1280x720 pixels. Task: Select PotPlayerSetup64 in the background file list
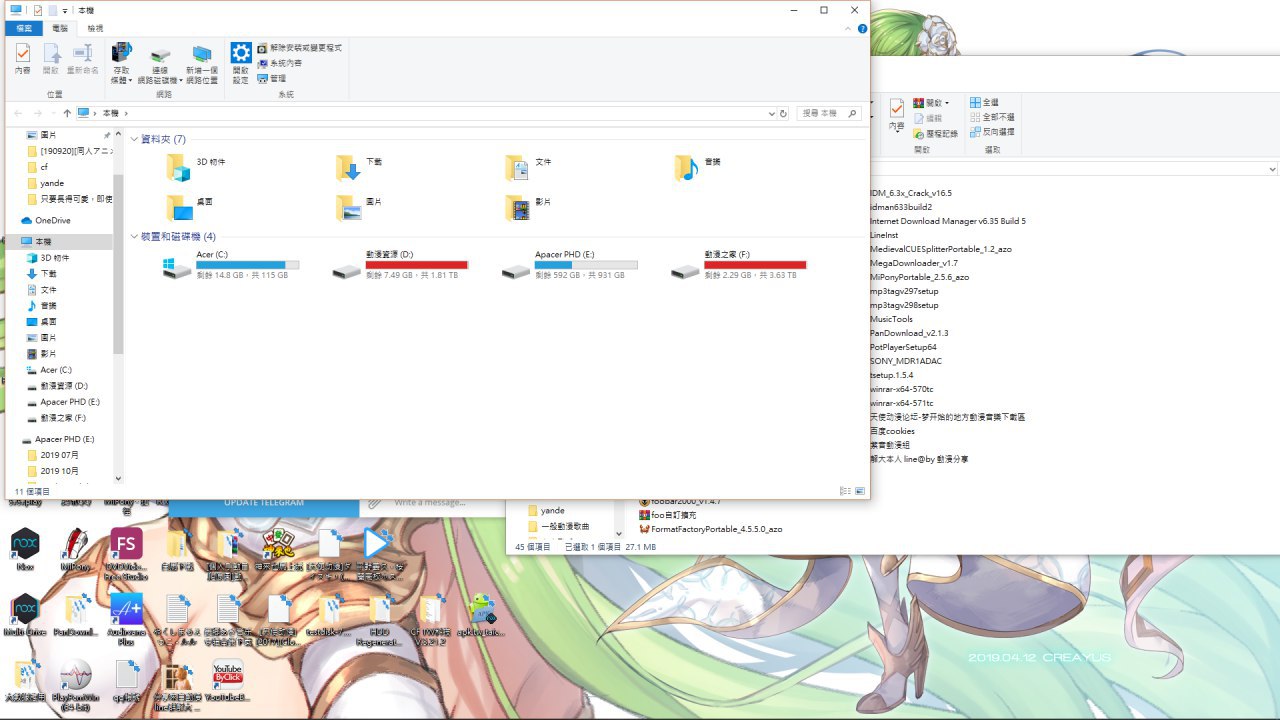point(903,347)
